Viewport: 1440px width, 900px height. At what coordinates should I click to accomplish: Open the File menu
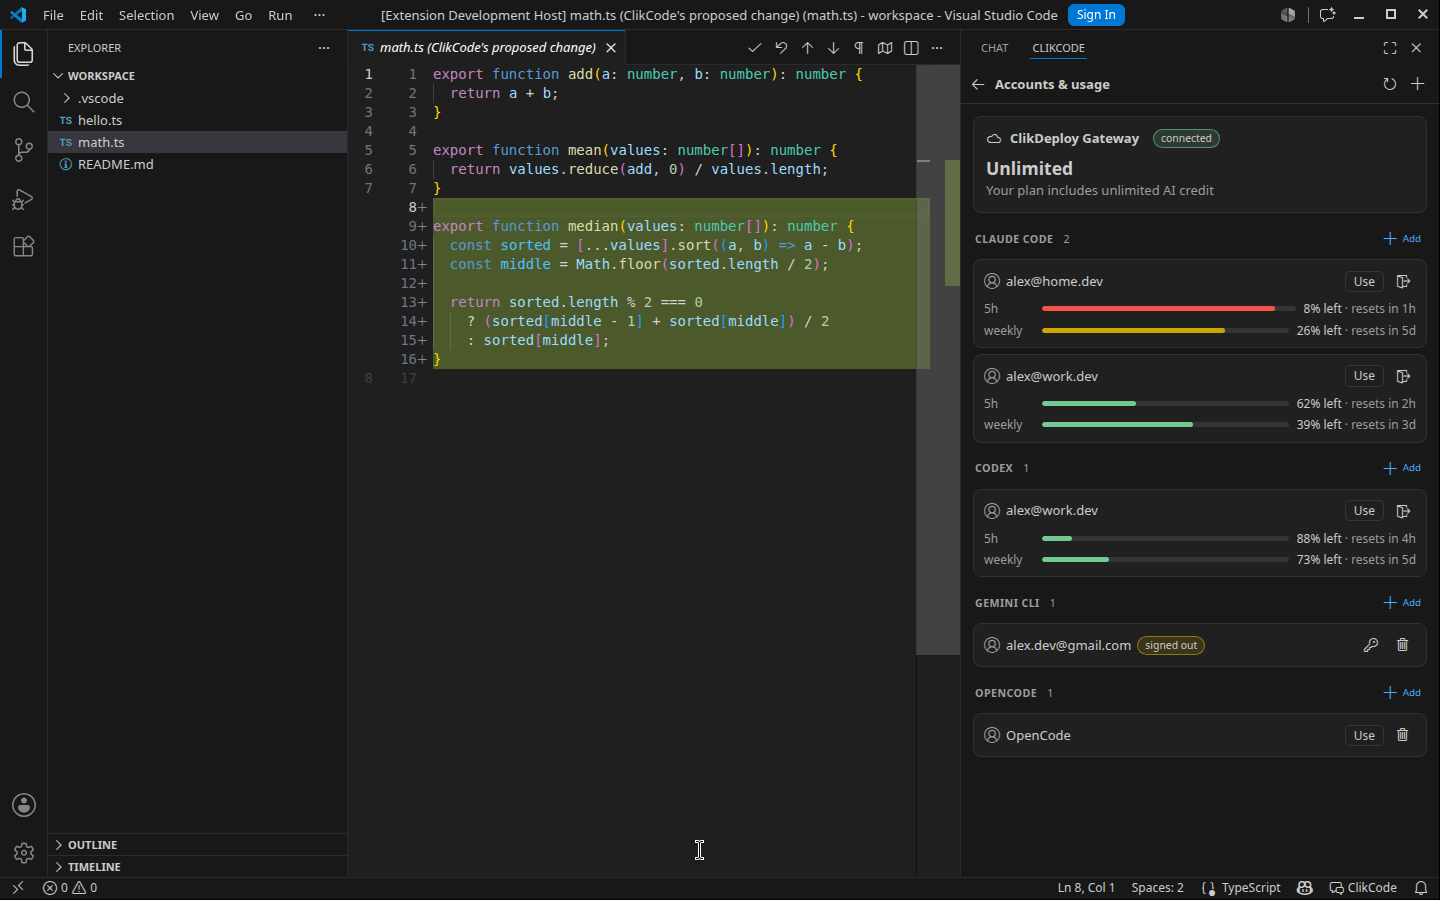54,15
